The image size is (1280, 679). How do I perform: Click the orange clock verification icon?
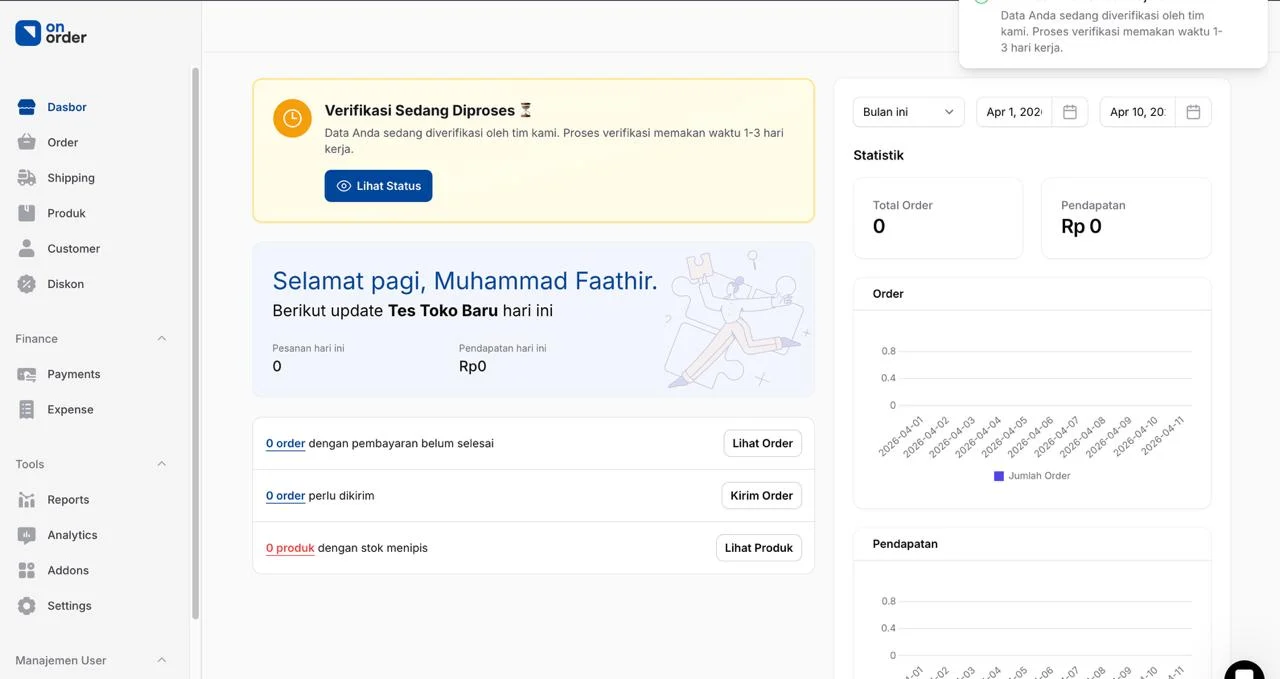click(292, 118)
